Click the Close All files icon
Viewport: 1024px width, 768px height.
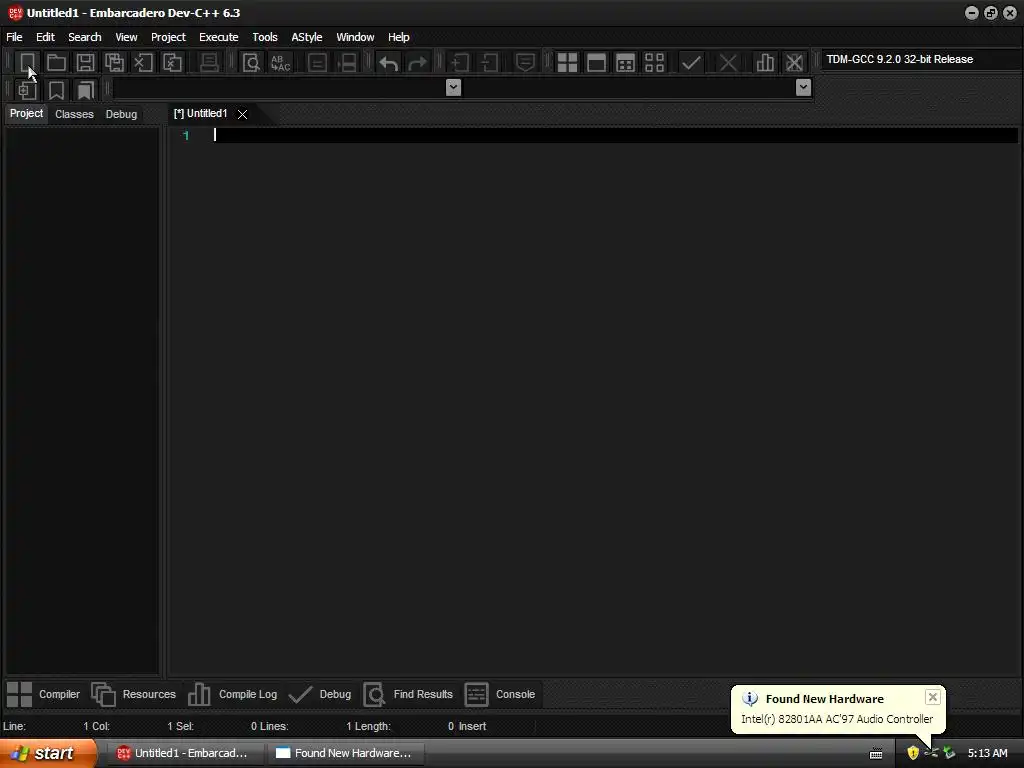tap(172, 63)
